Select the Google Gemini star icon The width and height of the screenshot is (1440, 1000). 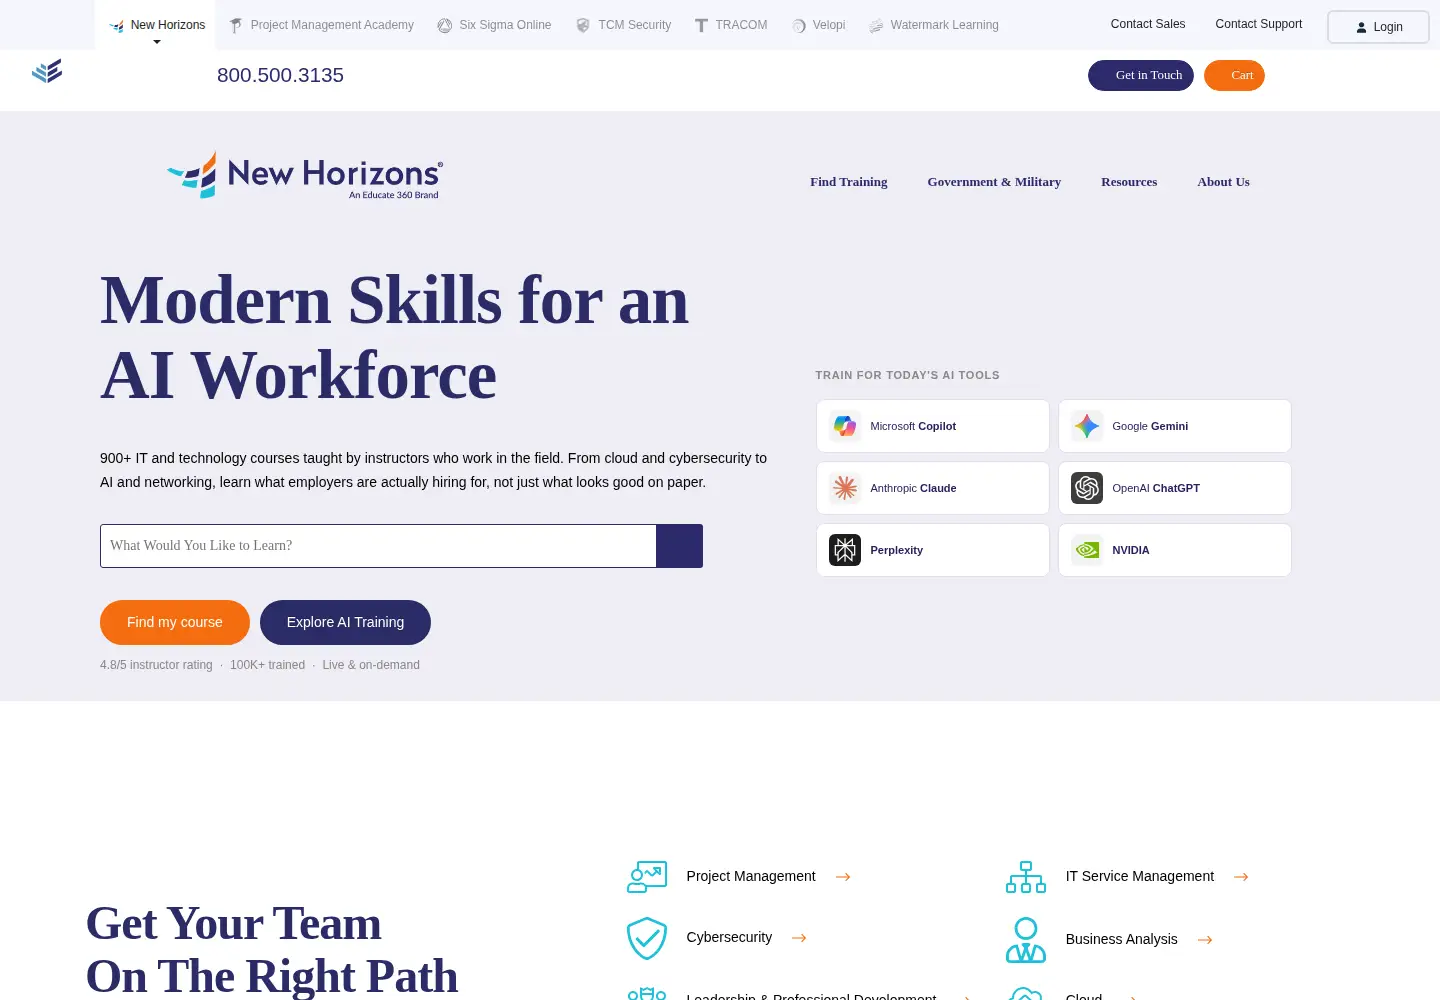[x=1087, y=426]
